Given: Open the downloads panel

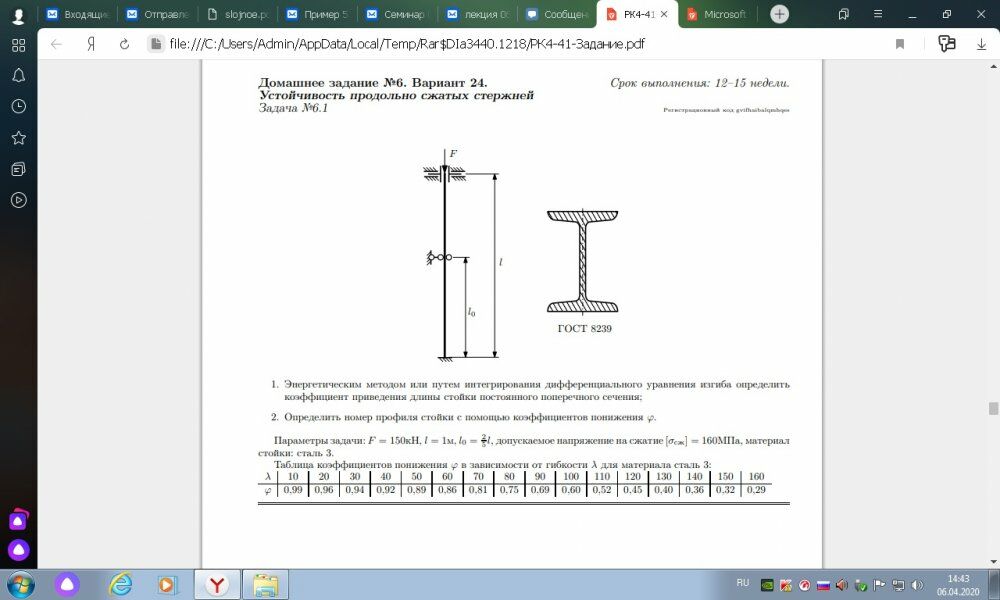Looking at the screenshot, I should pyautogui.click(x=982, y=44).
